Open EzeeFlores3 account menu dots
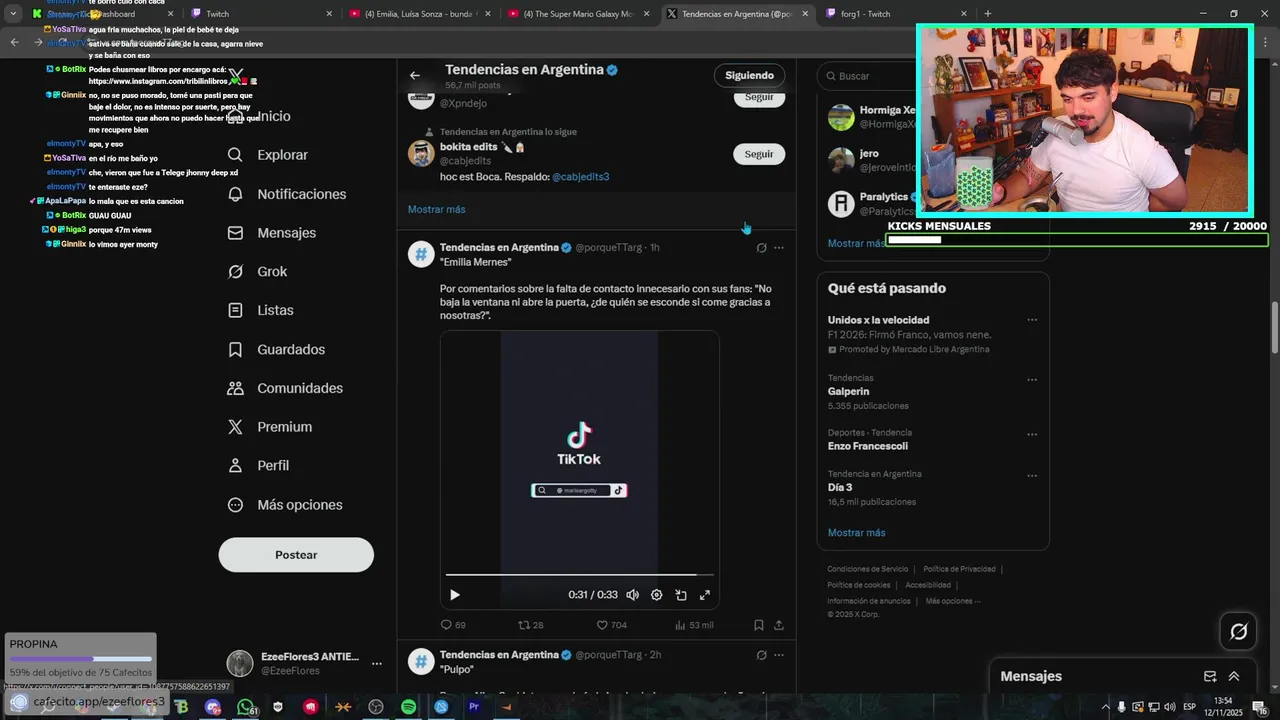 pos(377,664)
